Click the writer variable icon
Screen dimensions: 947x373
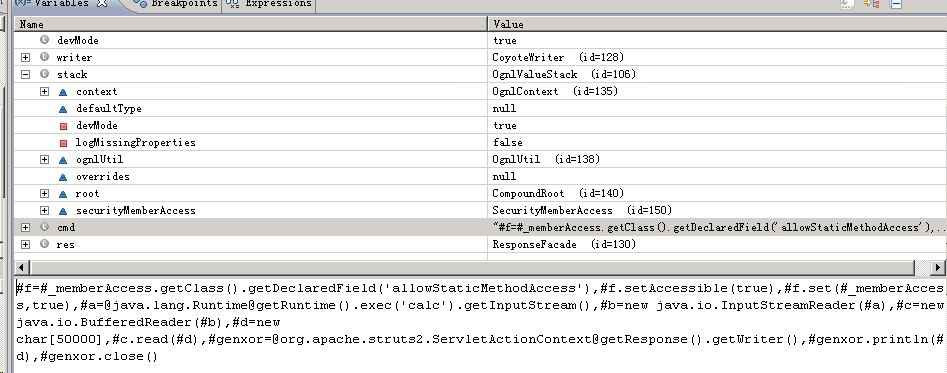(x=45, y=57)
